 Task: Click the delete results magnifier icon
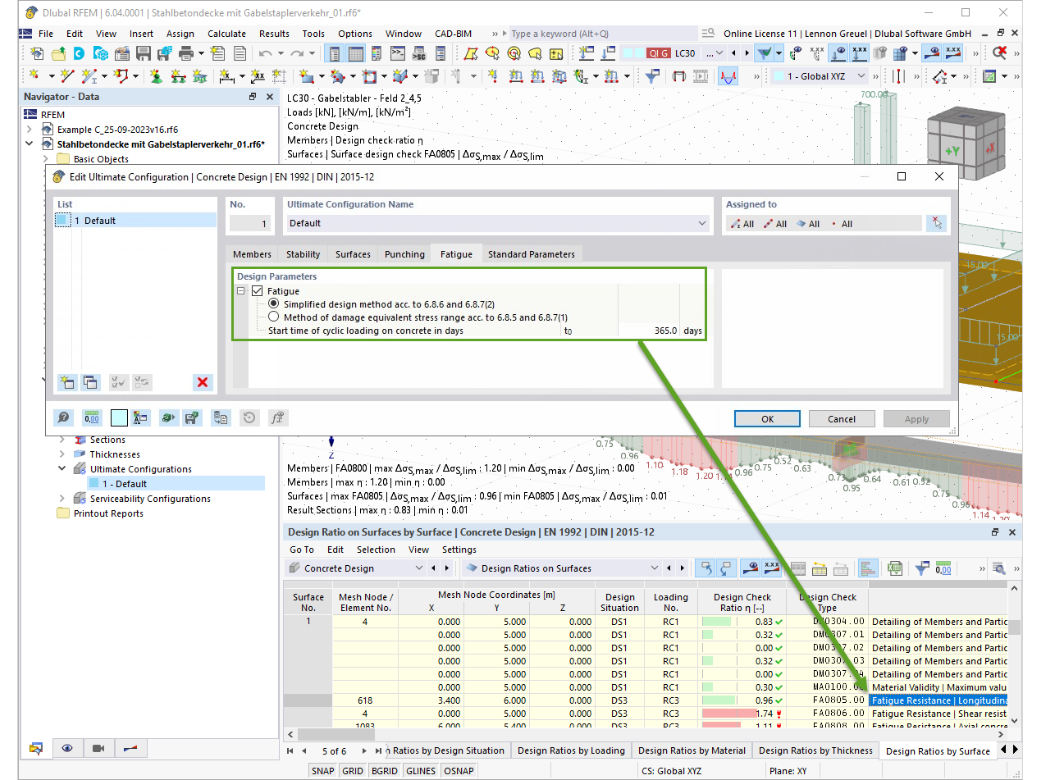click(x=1000, y=53)
